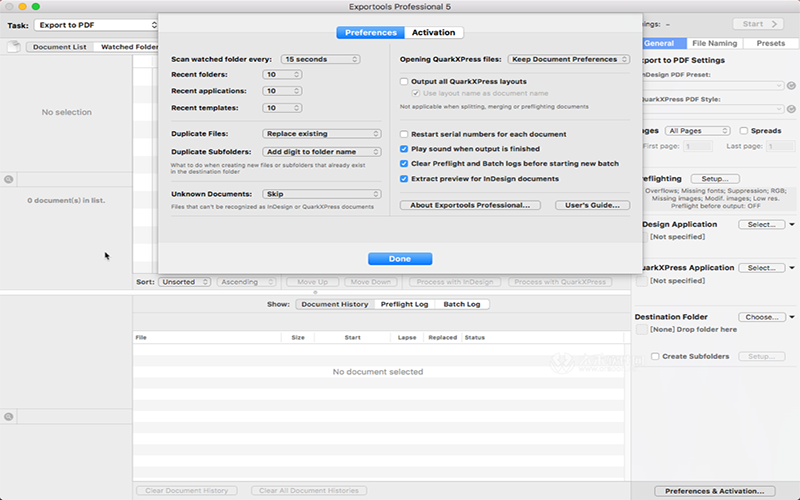This screenshot has width=800, height=500.
Task: Click Clear Document History button
Action: coord(186,490)
